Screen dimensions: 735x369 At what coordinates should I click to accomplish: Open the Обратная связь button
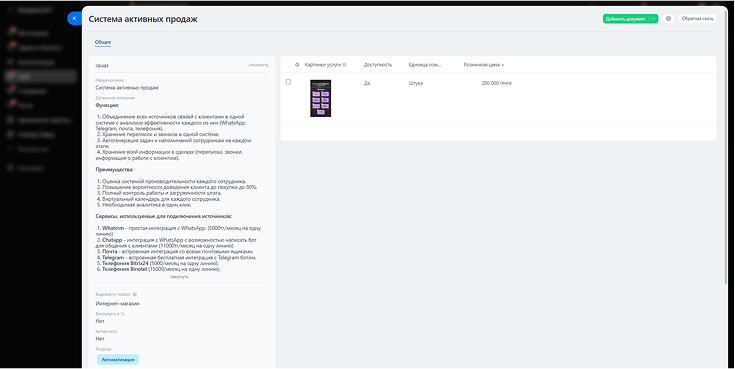point(698,19)
